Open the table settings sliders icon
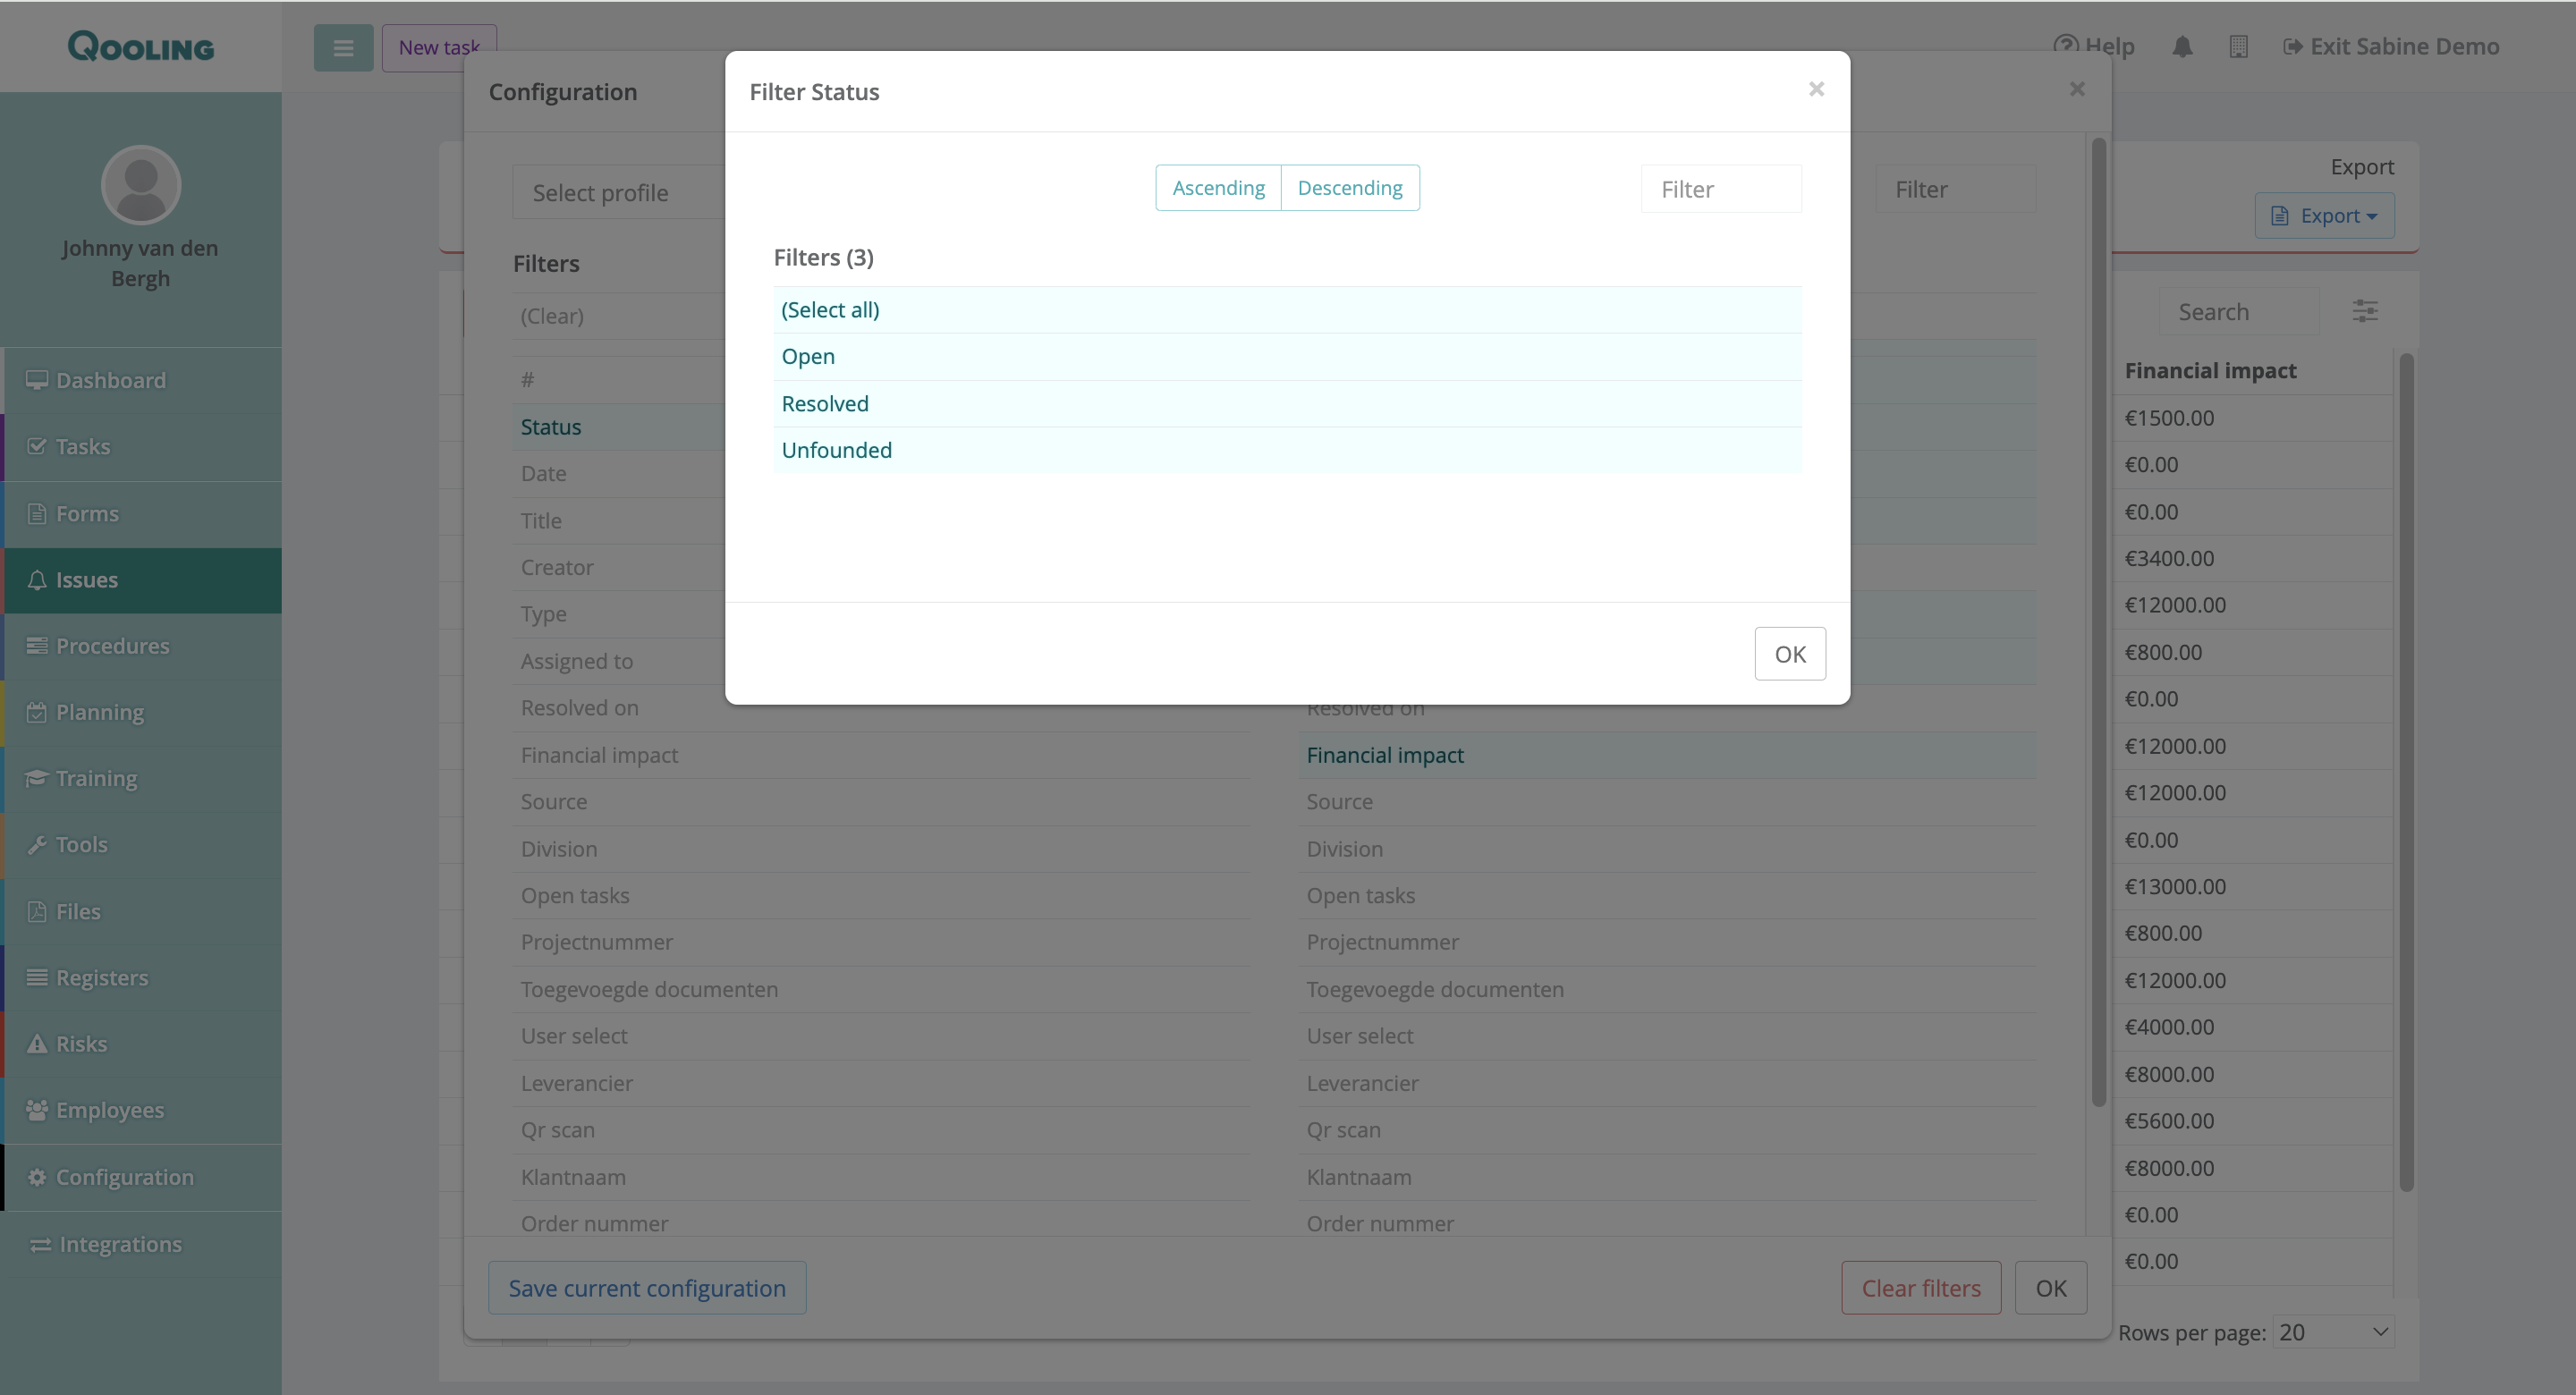 2364,311
